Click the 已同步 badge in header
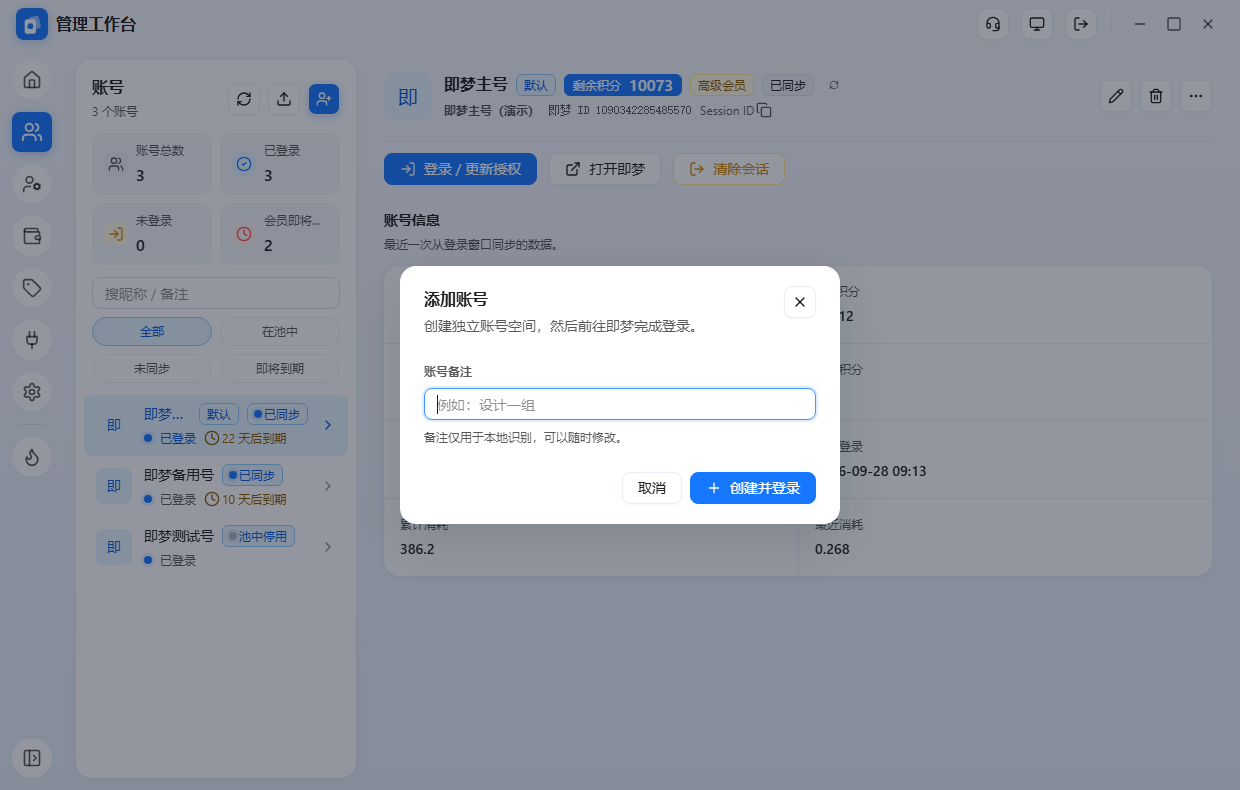This screenshot has width=1240, height=790. click(788, 85)
